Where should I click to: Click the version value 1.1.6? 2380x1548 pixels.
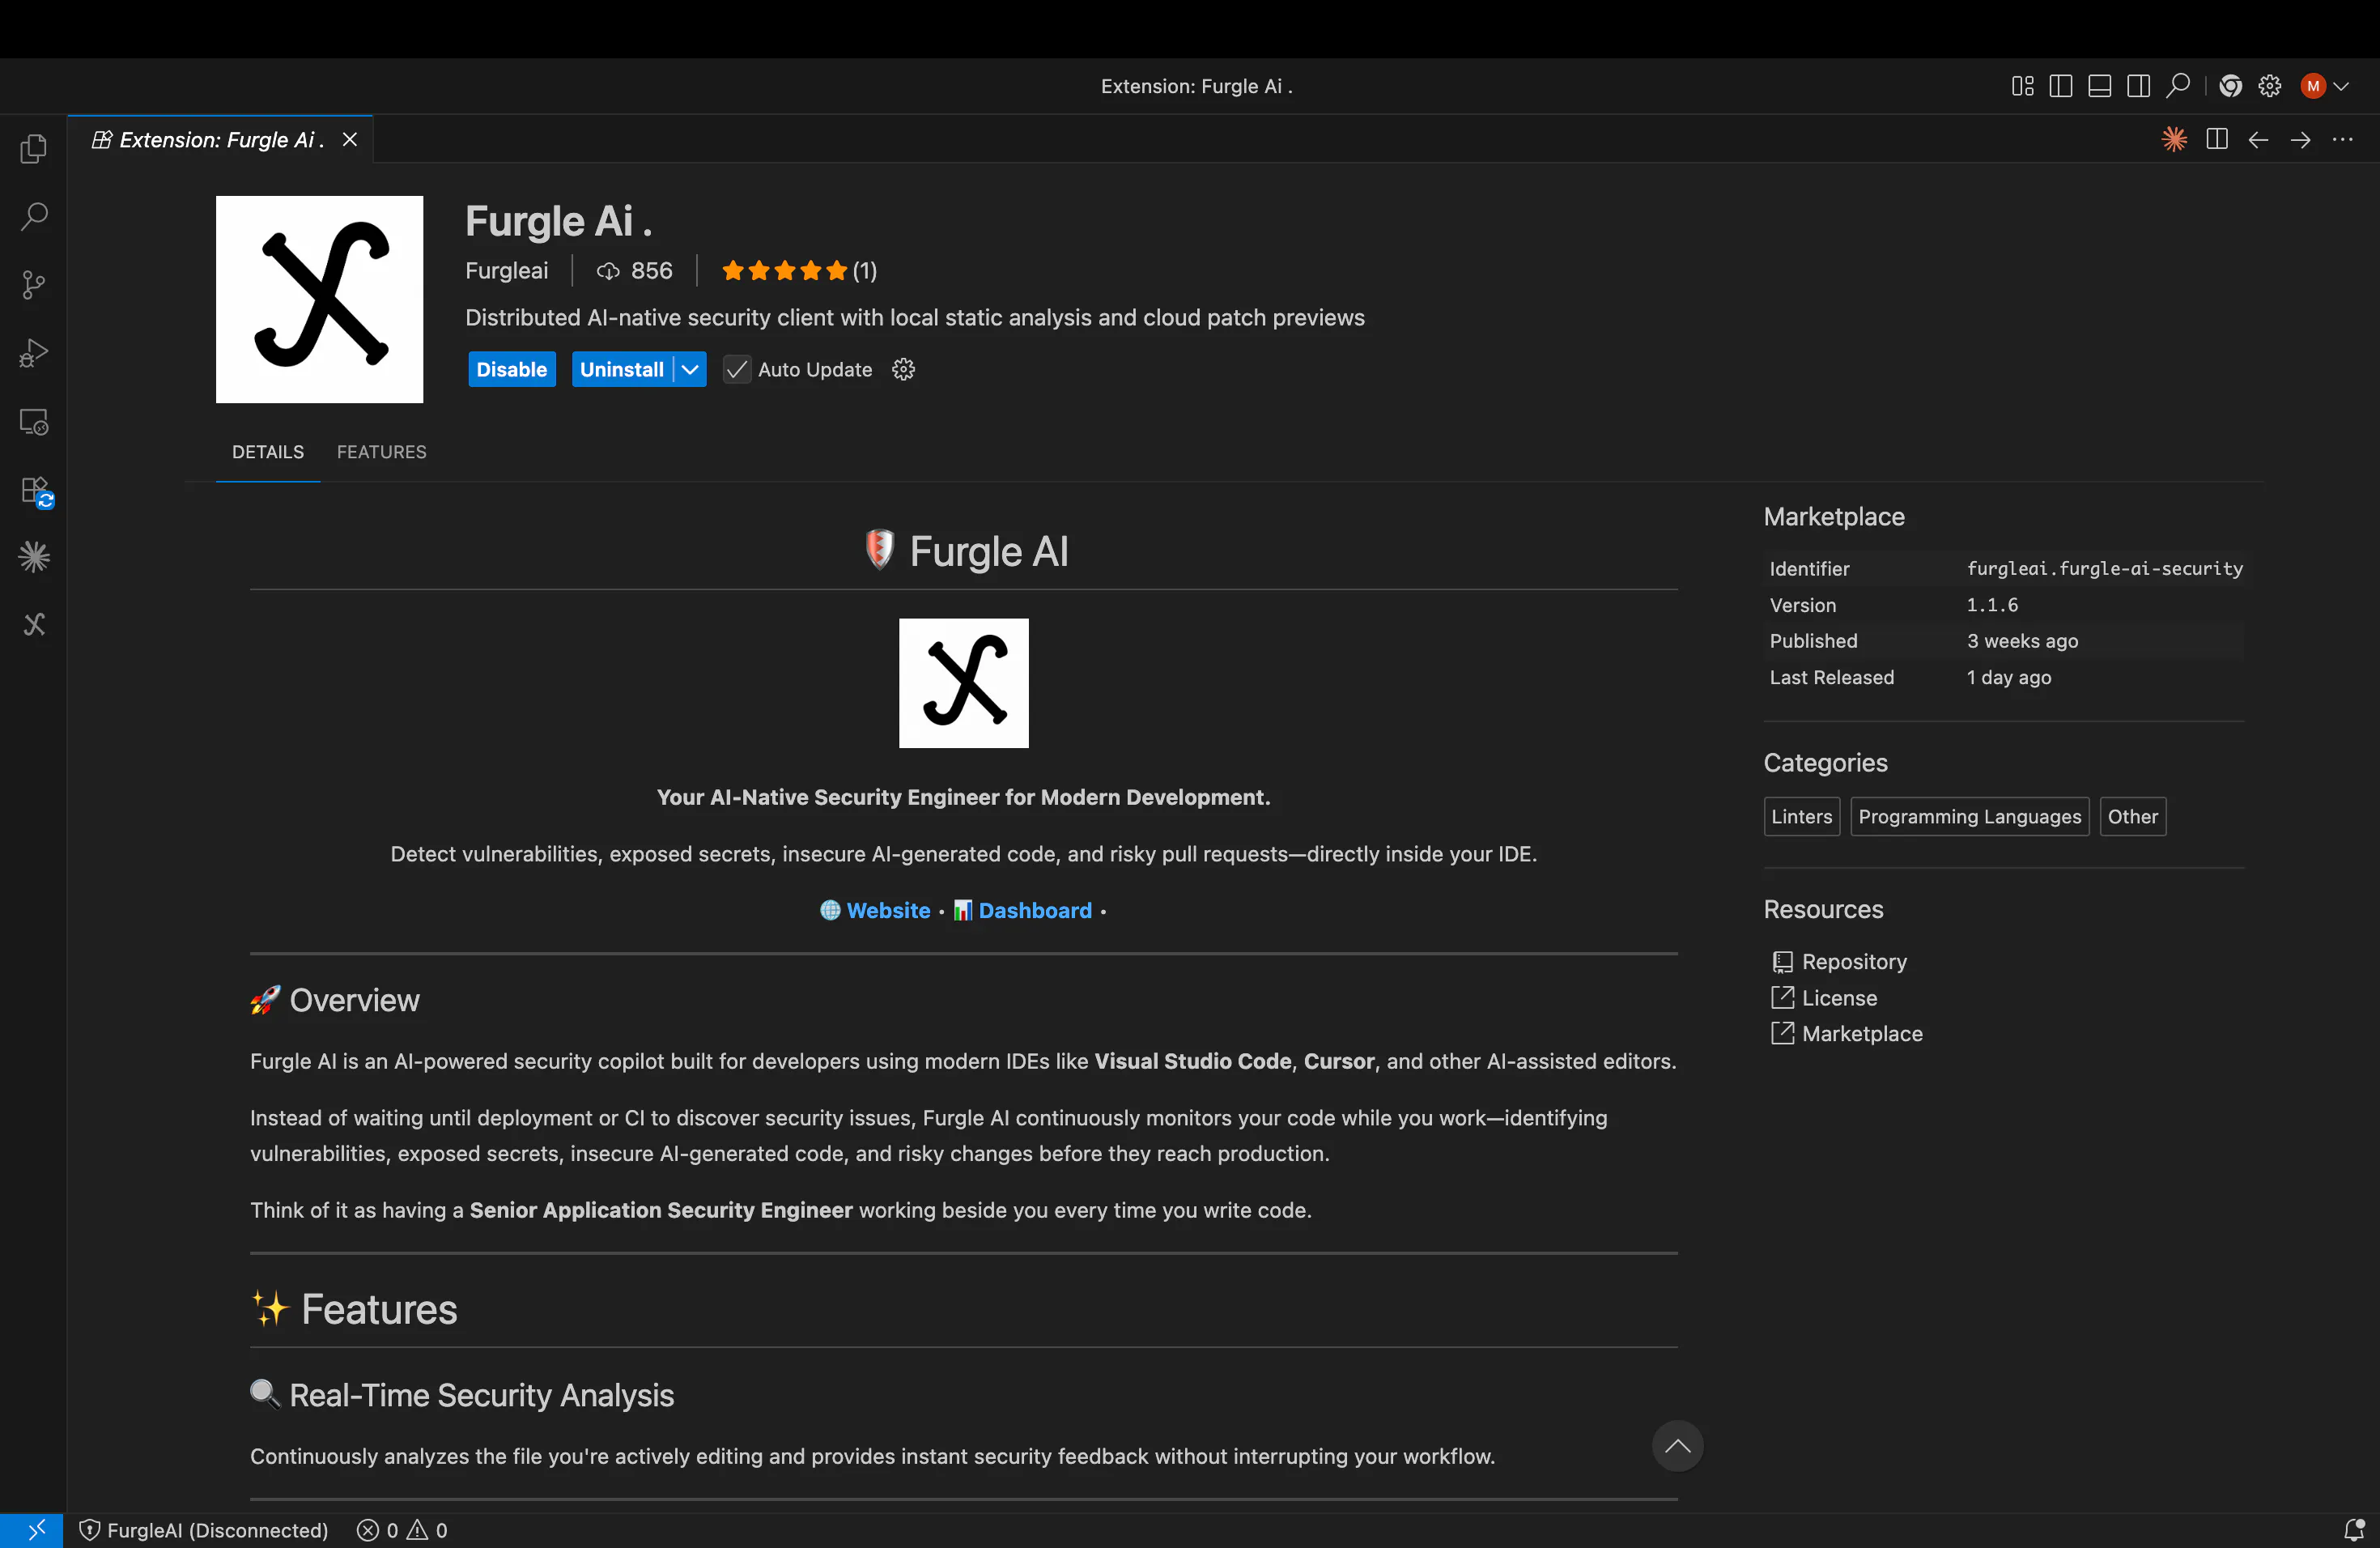1992,604
